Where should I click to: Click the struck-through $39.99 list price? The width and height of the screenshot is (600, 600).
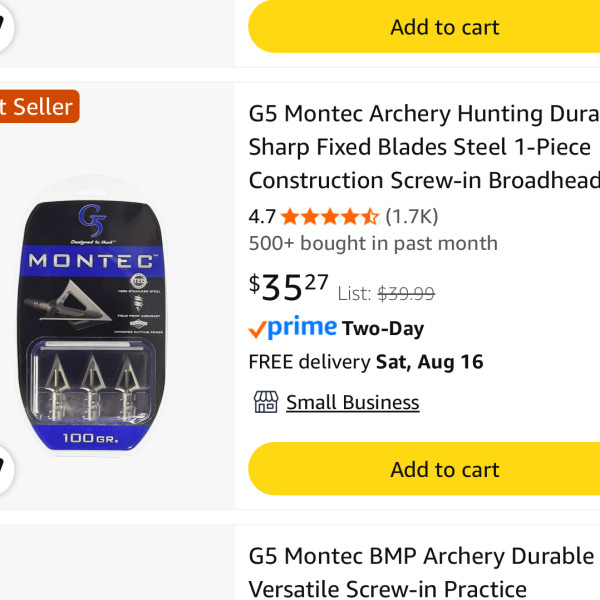(406, 294)
